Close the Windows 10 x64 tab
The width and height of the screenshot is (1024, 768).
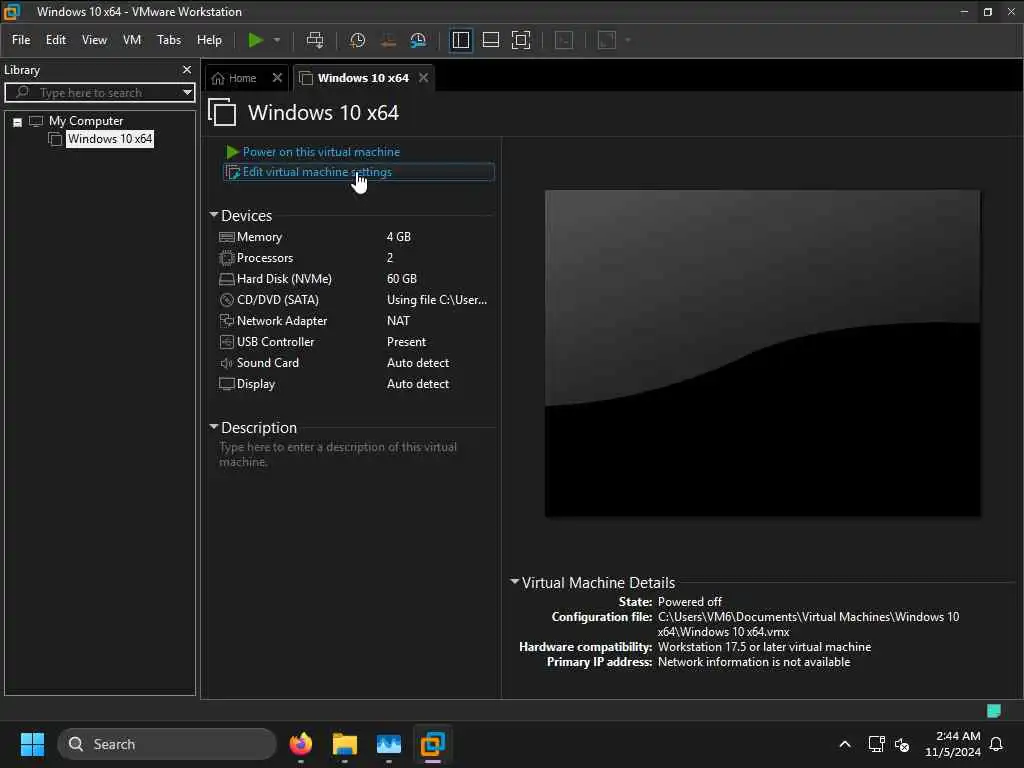[x=423, y=78]
